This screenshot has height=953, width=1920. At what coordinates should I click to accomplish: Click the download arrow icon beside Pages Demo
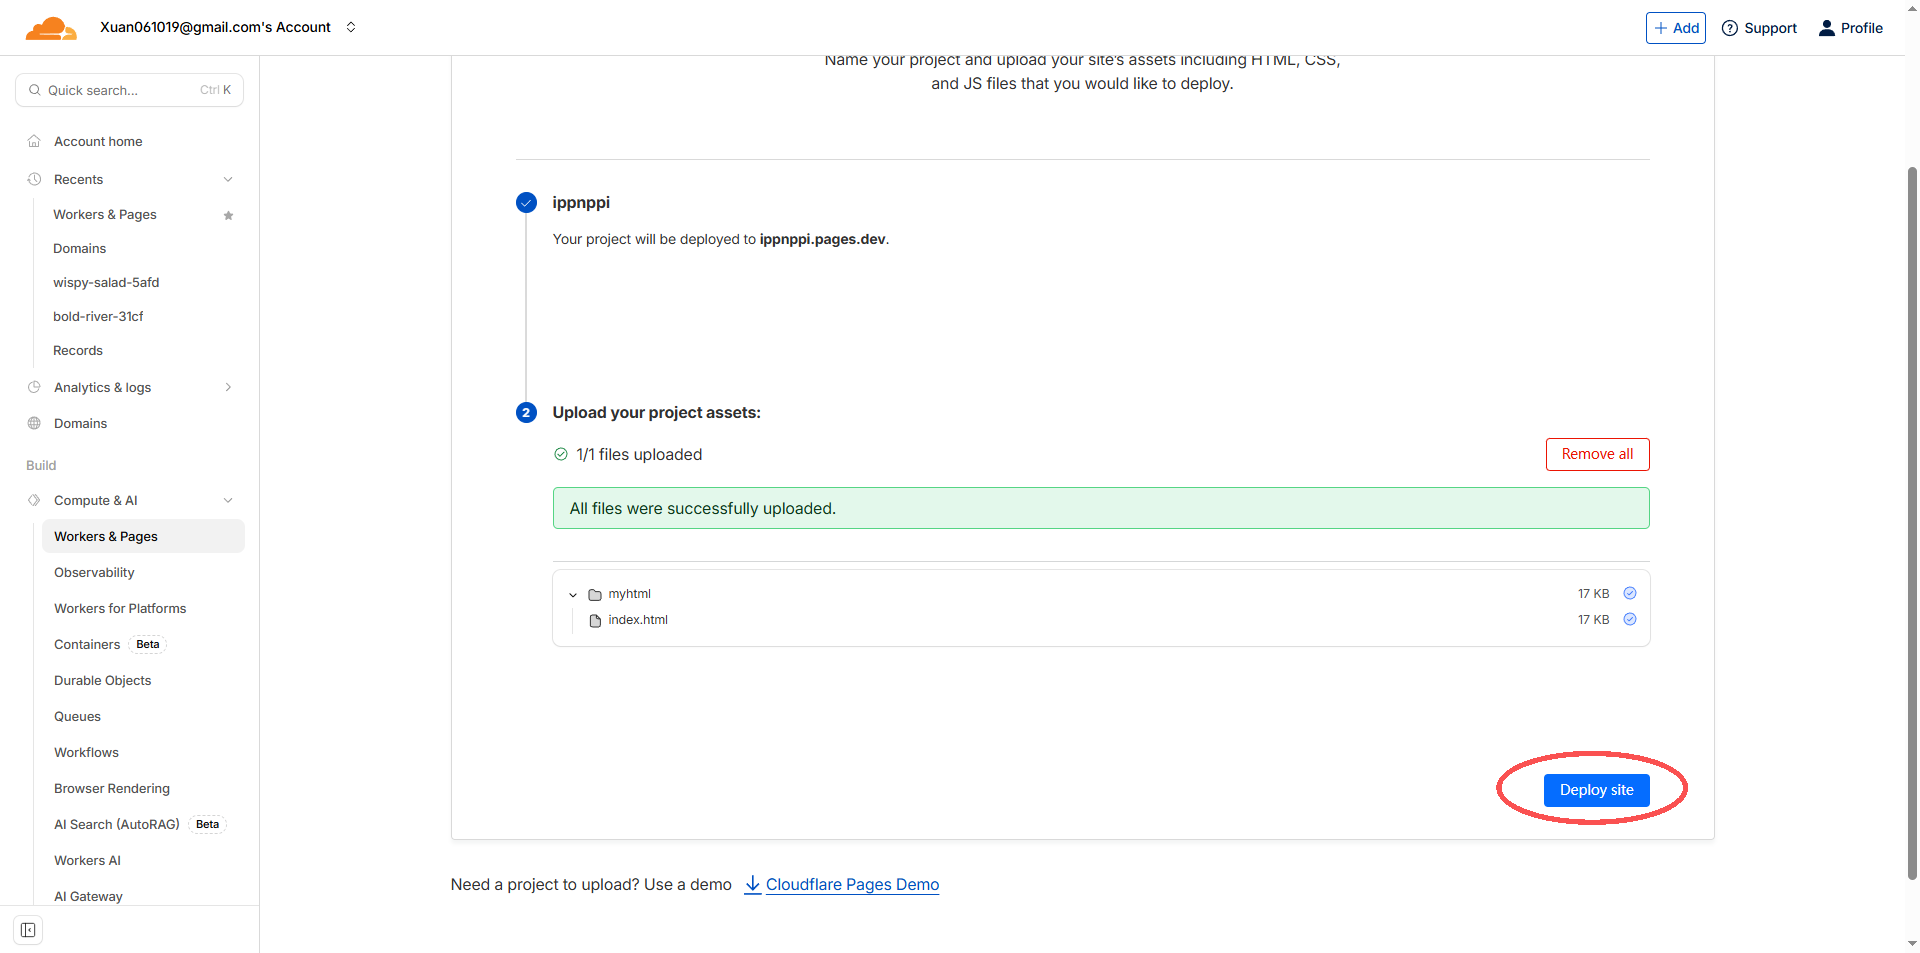(753, 884)
